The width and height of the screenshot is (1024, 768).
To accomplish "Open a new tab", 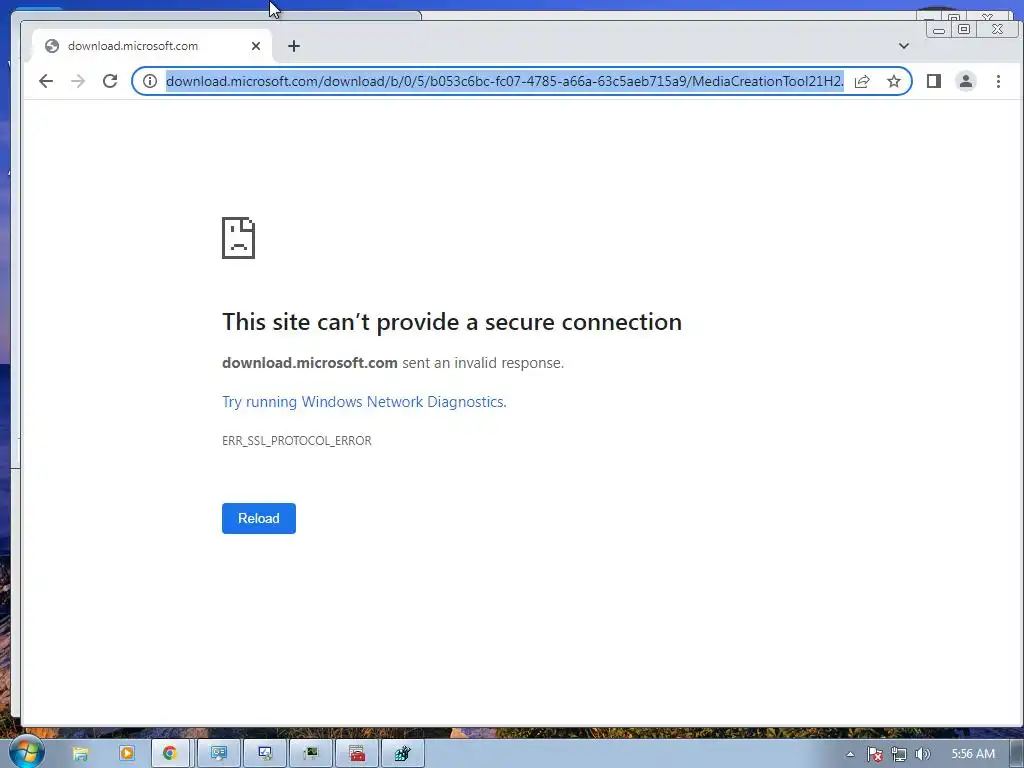I will (294, 46).
